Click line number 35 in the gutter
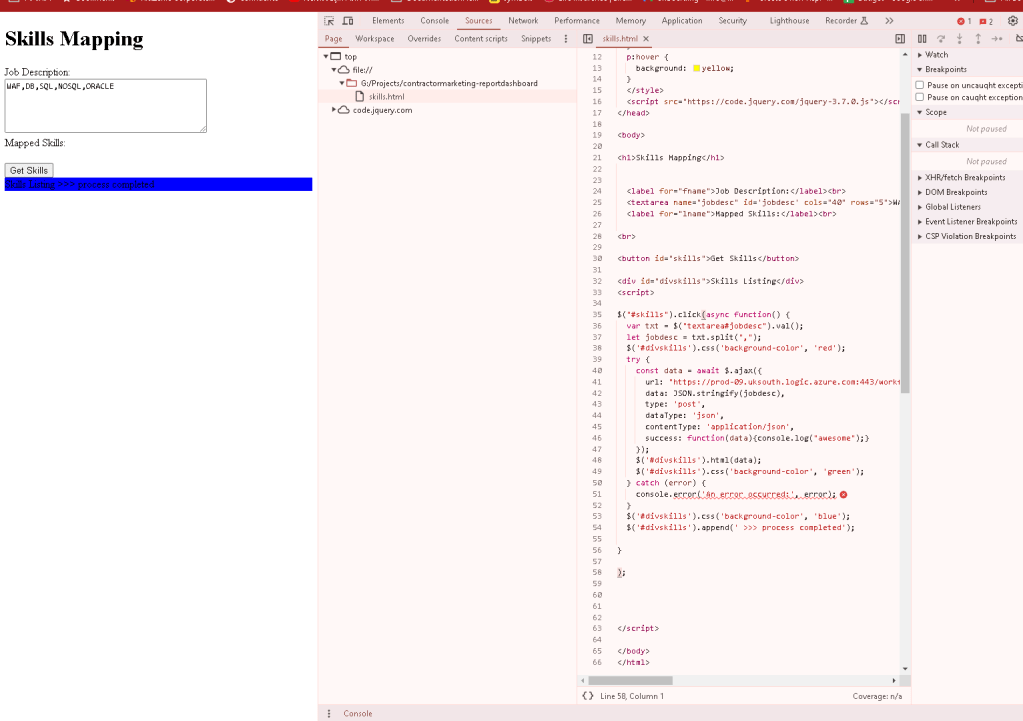The image size is (1023, 721). (597, 314)
